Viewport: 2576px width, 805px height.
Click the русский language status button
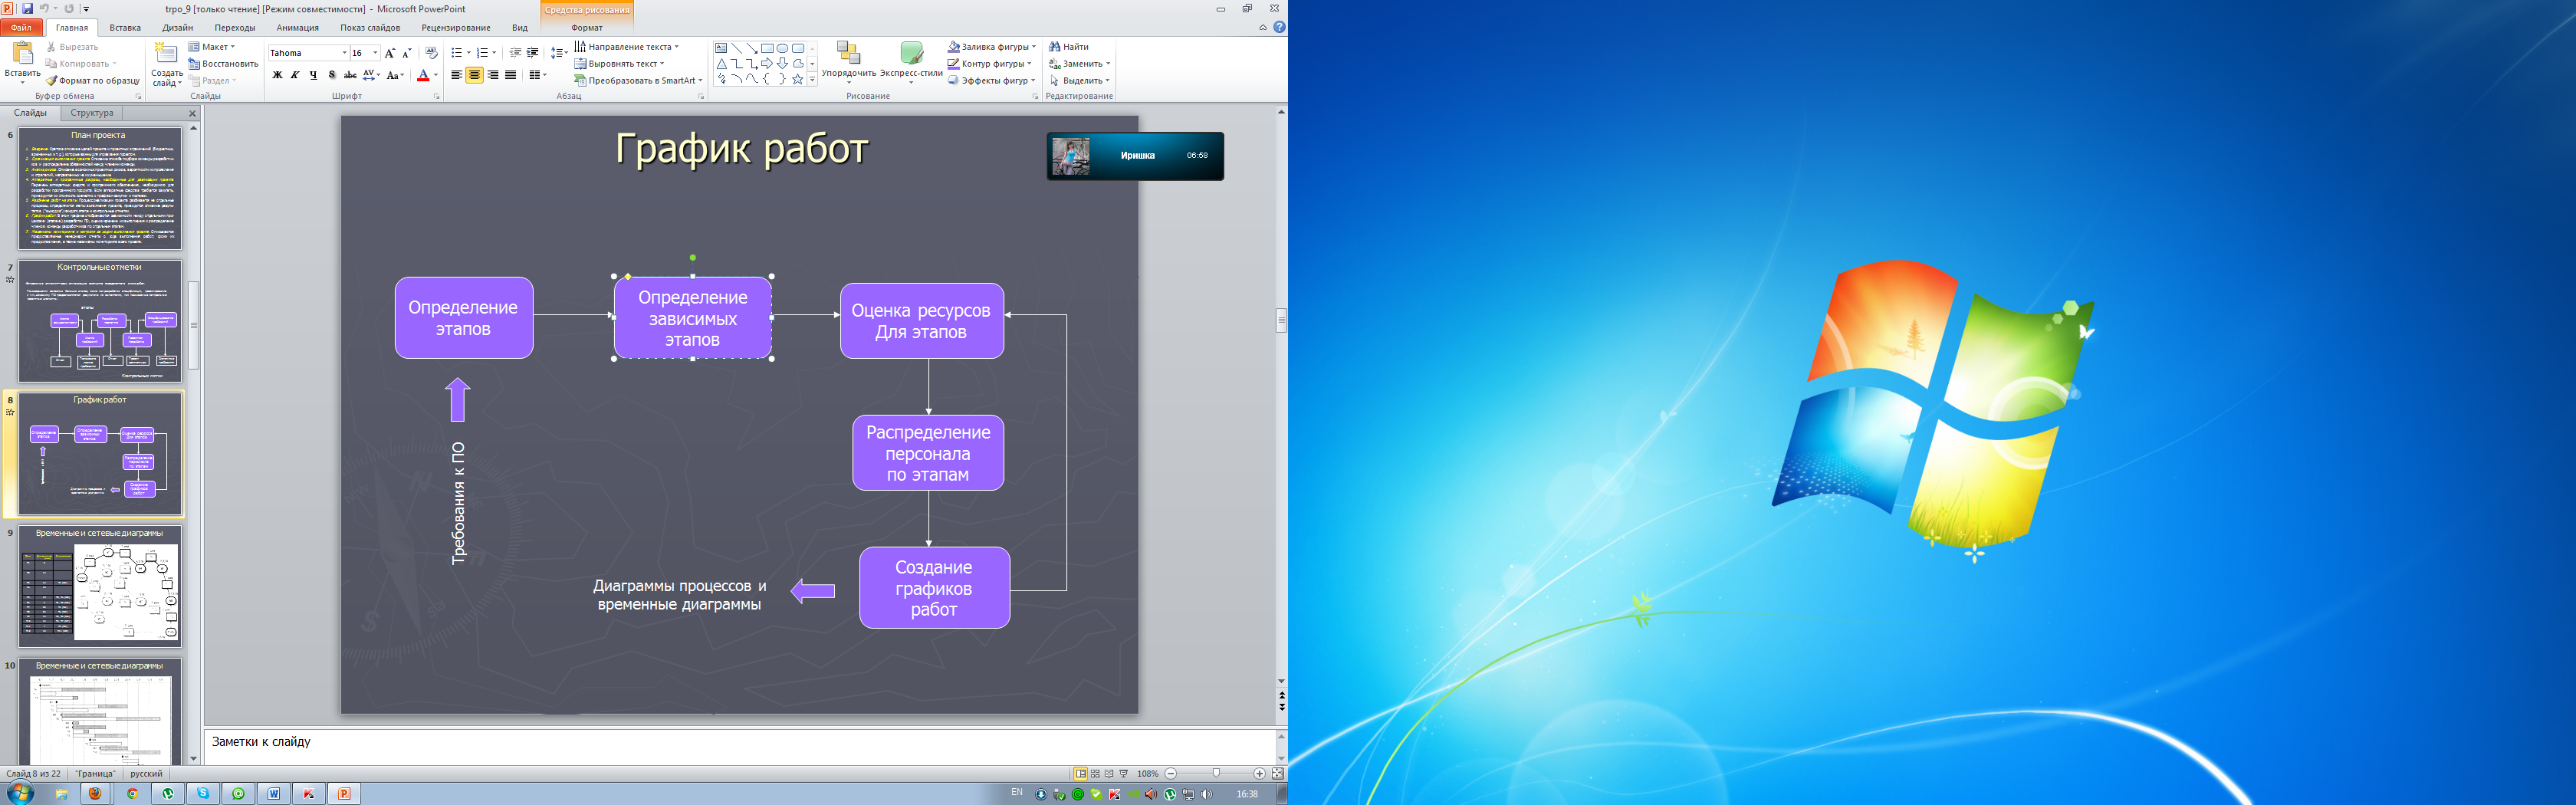click(146, 774)
